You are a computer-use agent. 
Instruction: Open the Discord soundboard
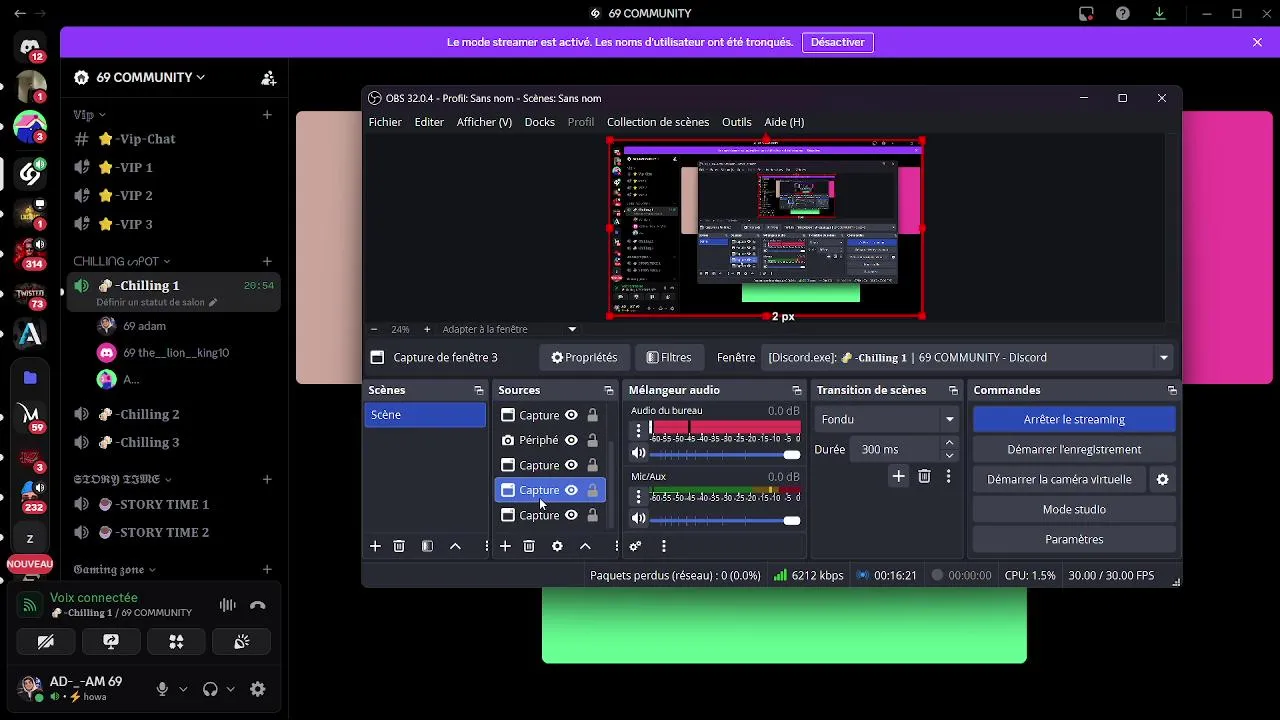pyautogui.click(x=241, y=642)
